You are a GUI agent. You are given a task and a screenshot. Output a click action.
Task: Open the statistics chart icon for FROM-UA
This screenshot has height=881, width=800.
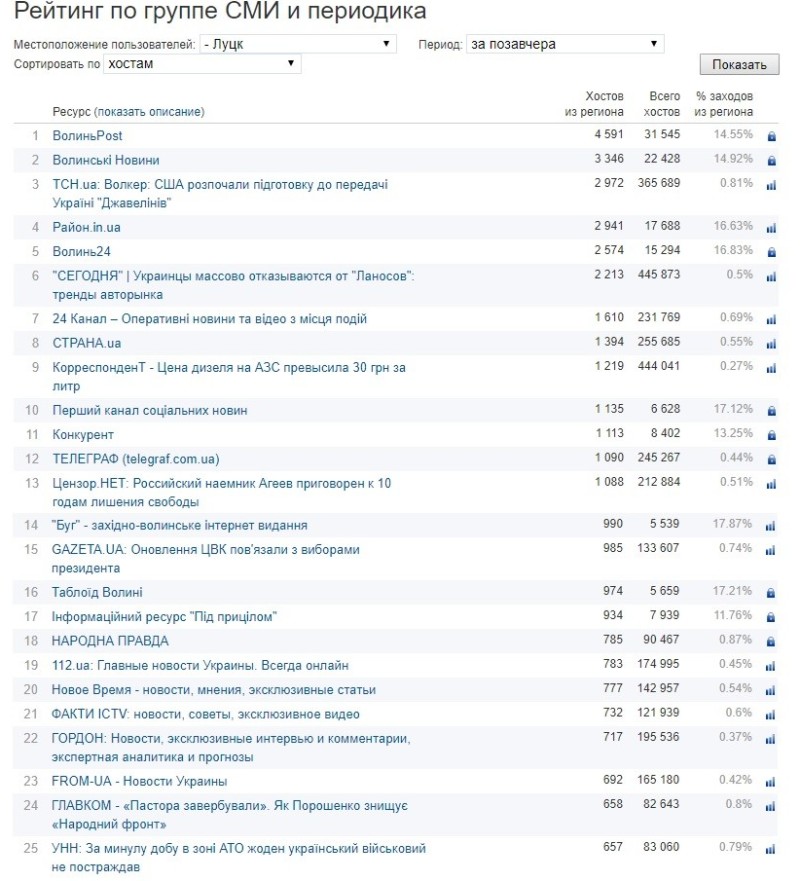(771, 782)
